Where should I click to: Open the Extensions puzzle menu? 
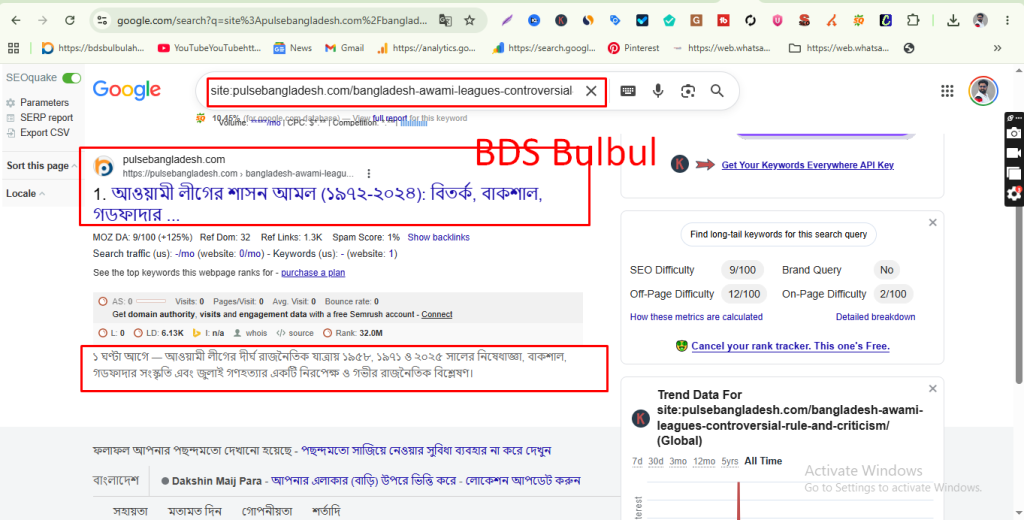pos(913,20)
